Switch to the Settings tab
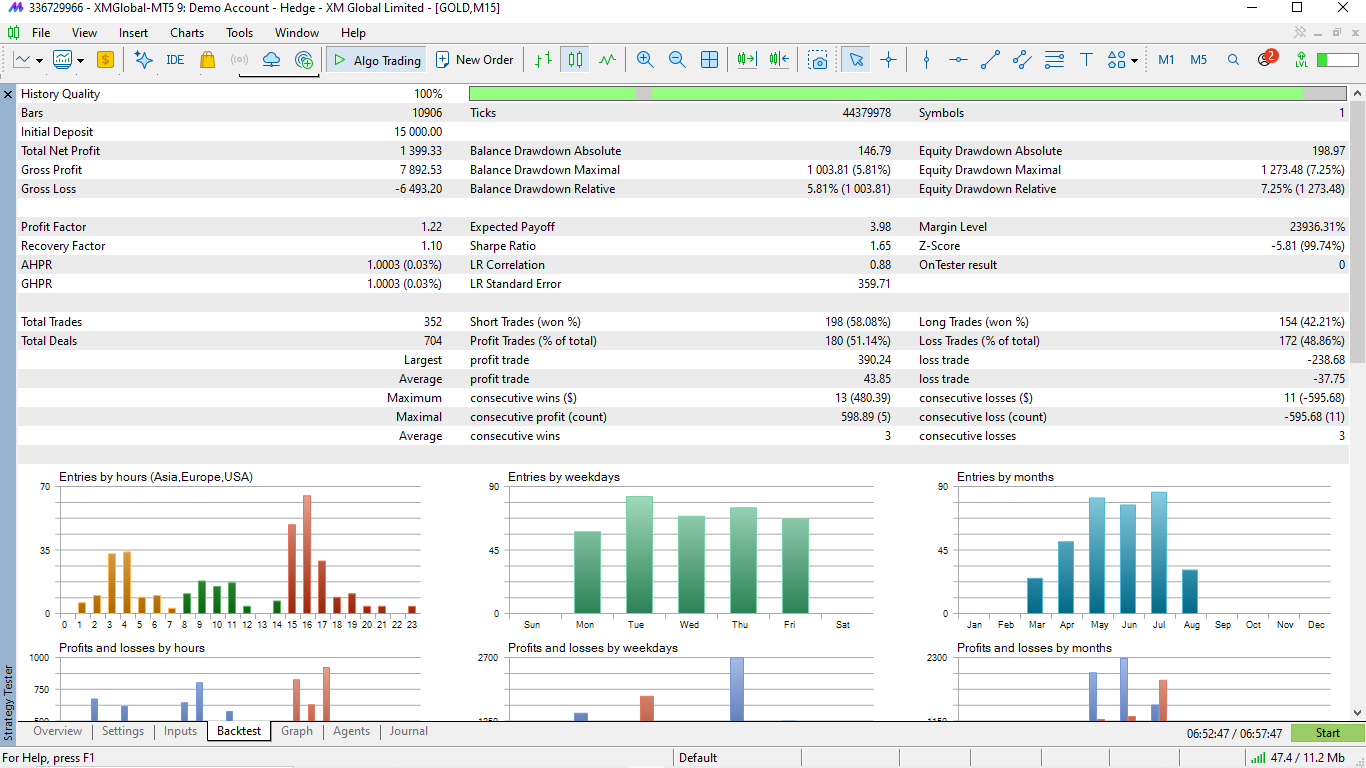The width and height of the screenshot is (1366, 768). click(123, 731)
